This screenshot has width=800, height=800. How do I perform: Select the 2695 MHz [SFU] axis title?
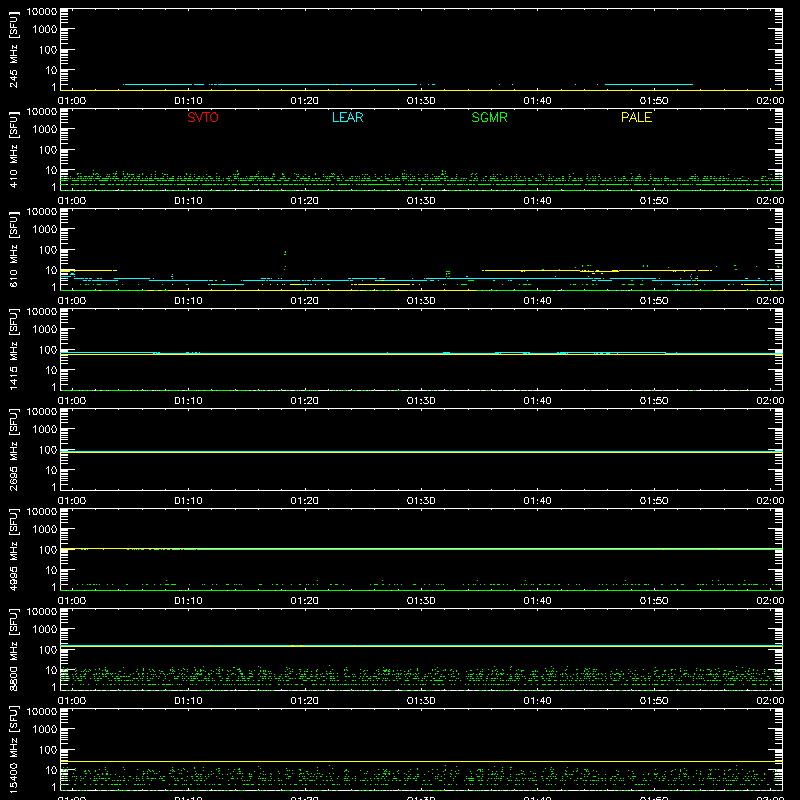click(13, 449)
